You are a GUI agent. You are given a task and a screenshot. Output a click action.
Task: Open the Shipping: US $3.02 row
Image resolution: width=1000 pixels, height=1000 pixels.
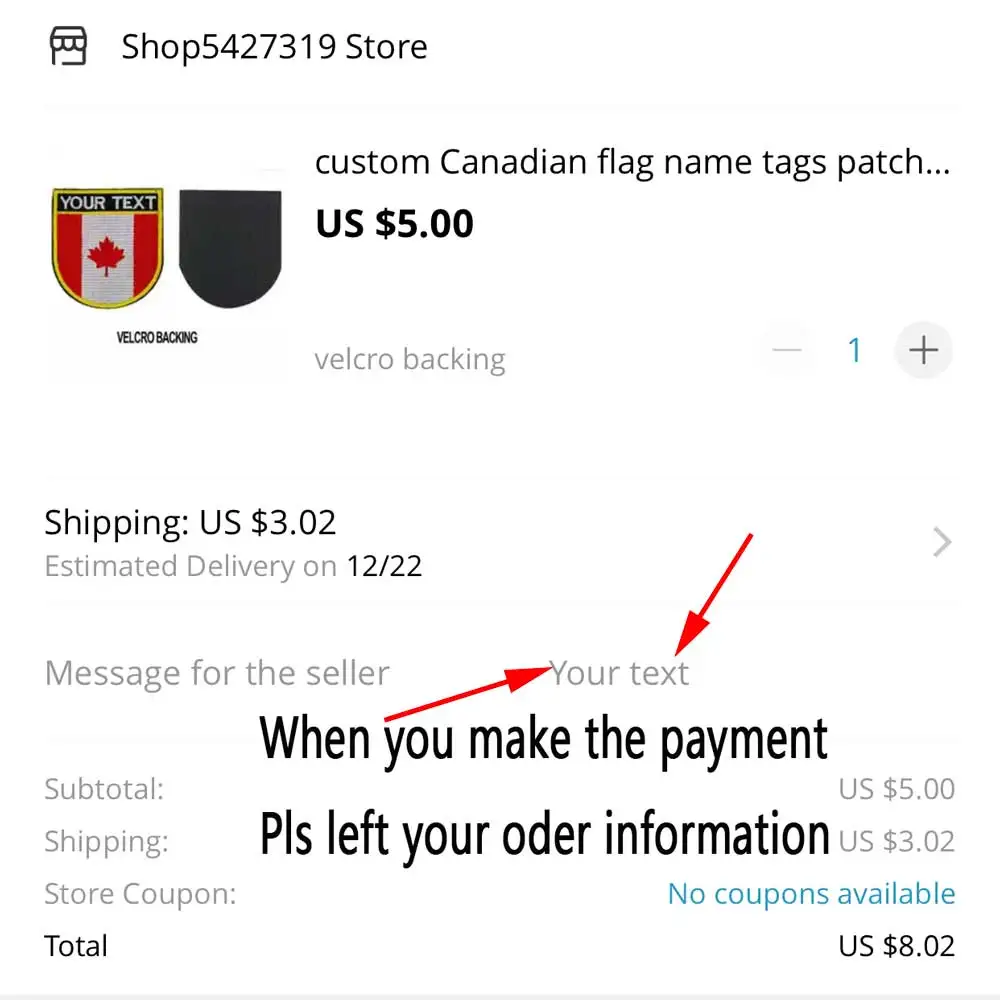[499, 543]
